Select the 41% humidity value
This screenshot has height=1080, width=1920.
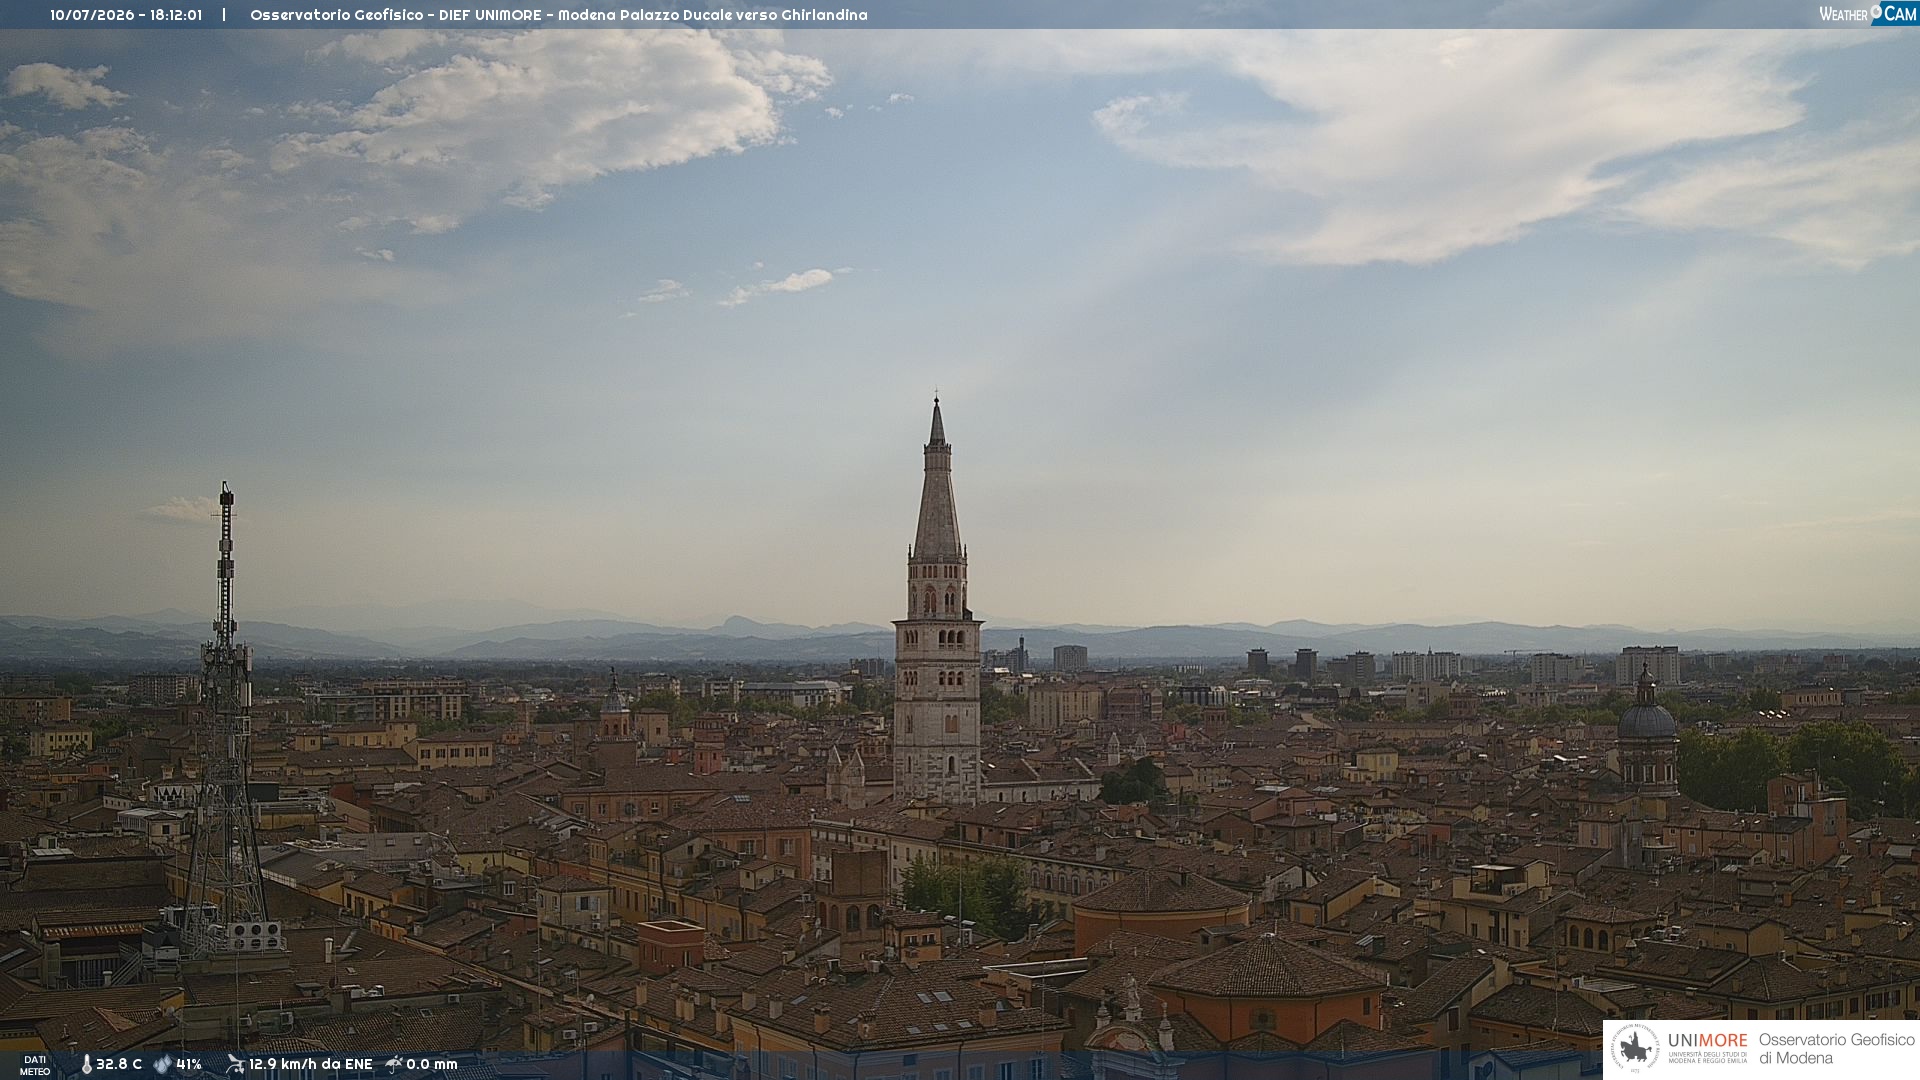tap(189, 1064)
